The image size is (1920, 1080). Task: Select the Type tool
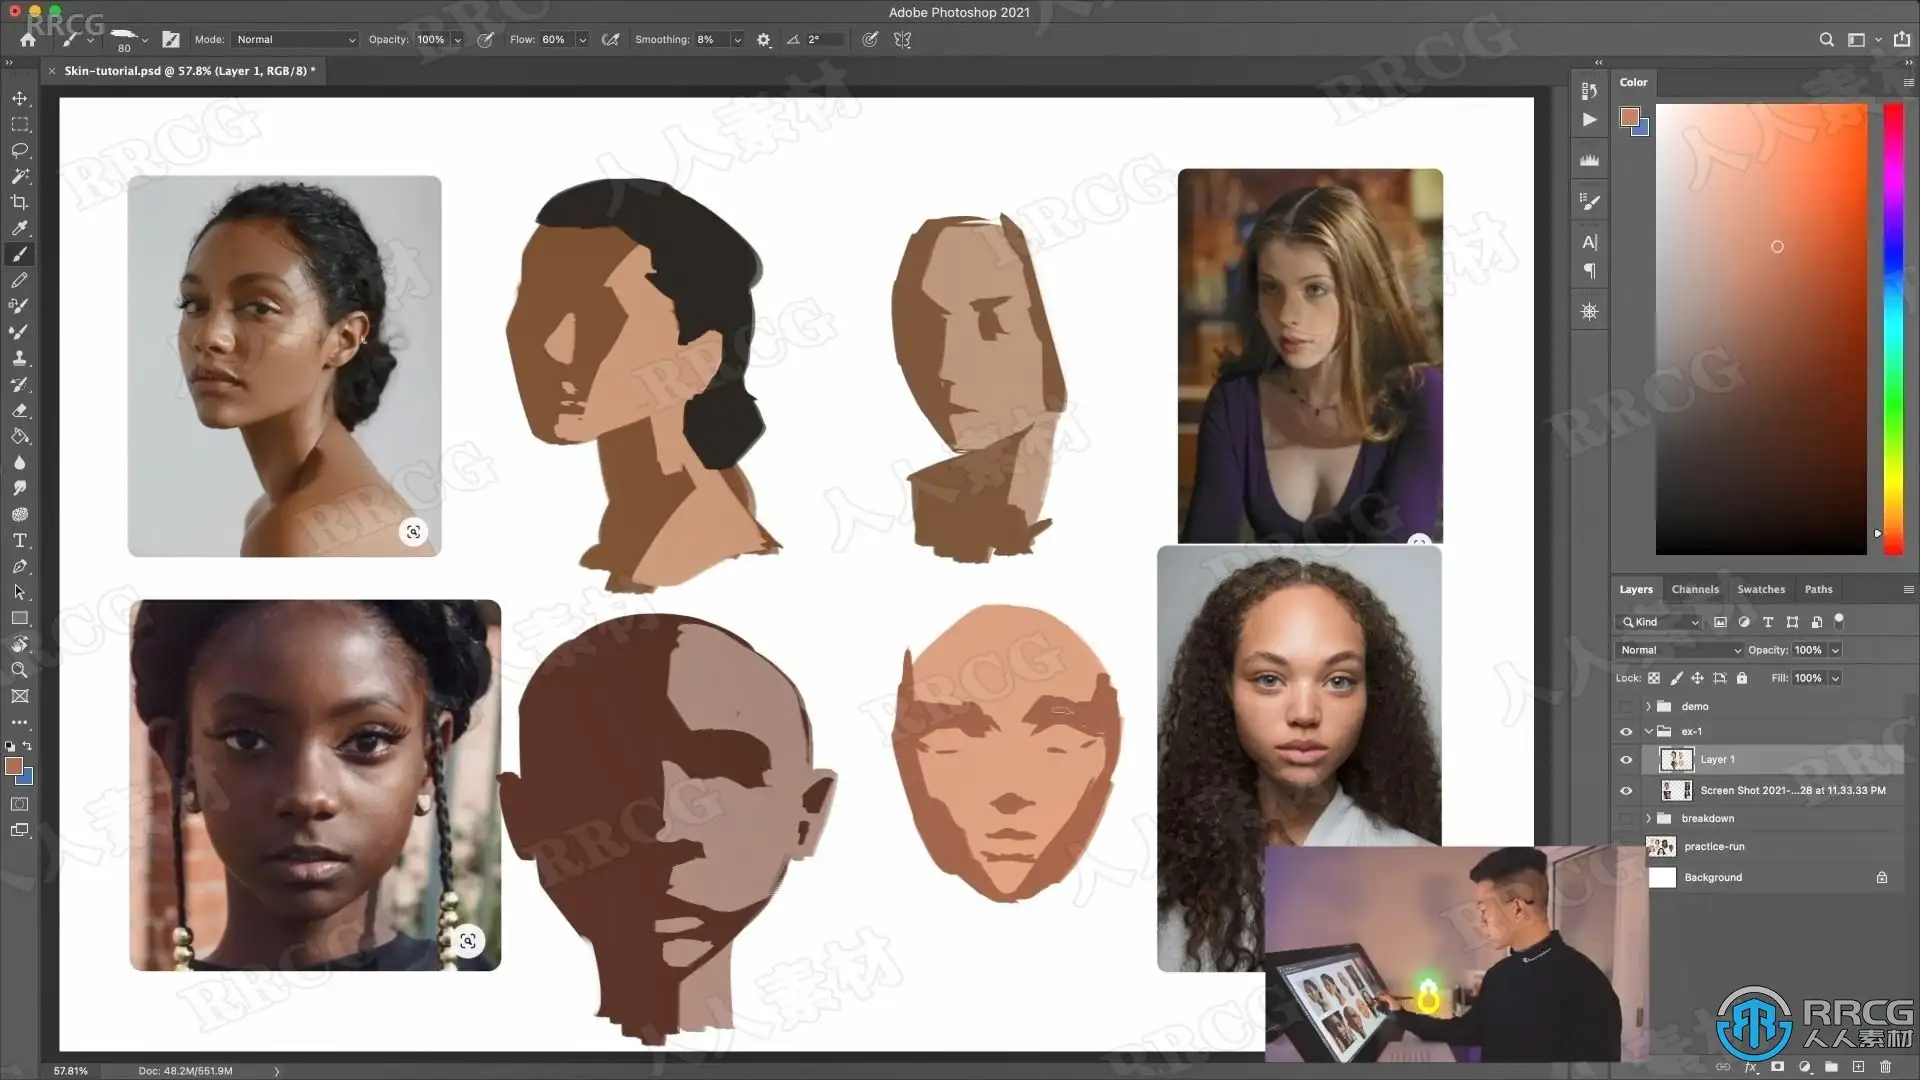pos(19,540)
